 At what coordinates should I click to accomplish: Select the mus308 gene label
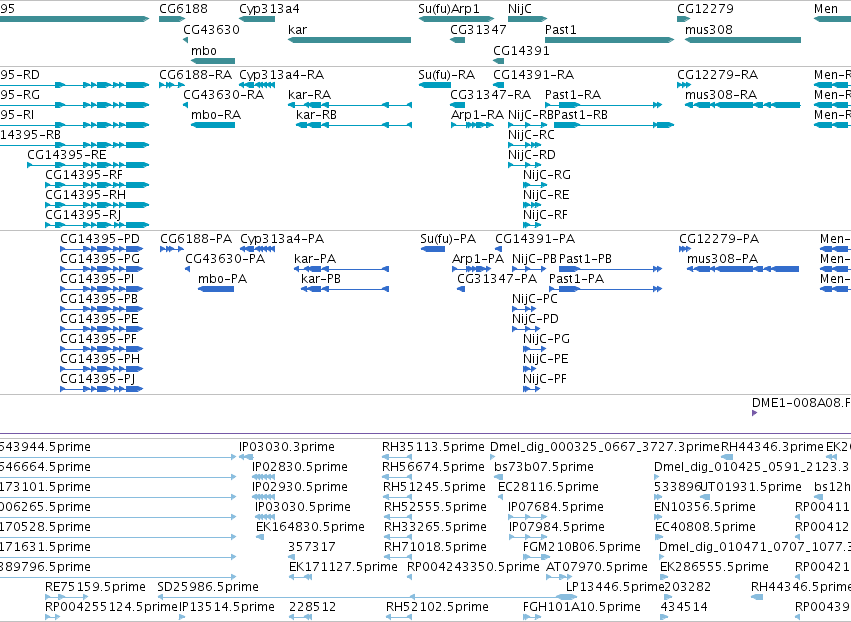point(709,29)
